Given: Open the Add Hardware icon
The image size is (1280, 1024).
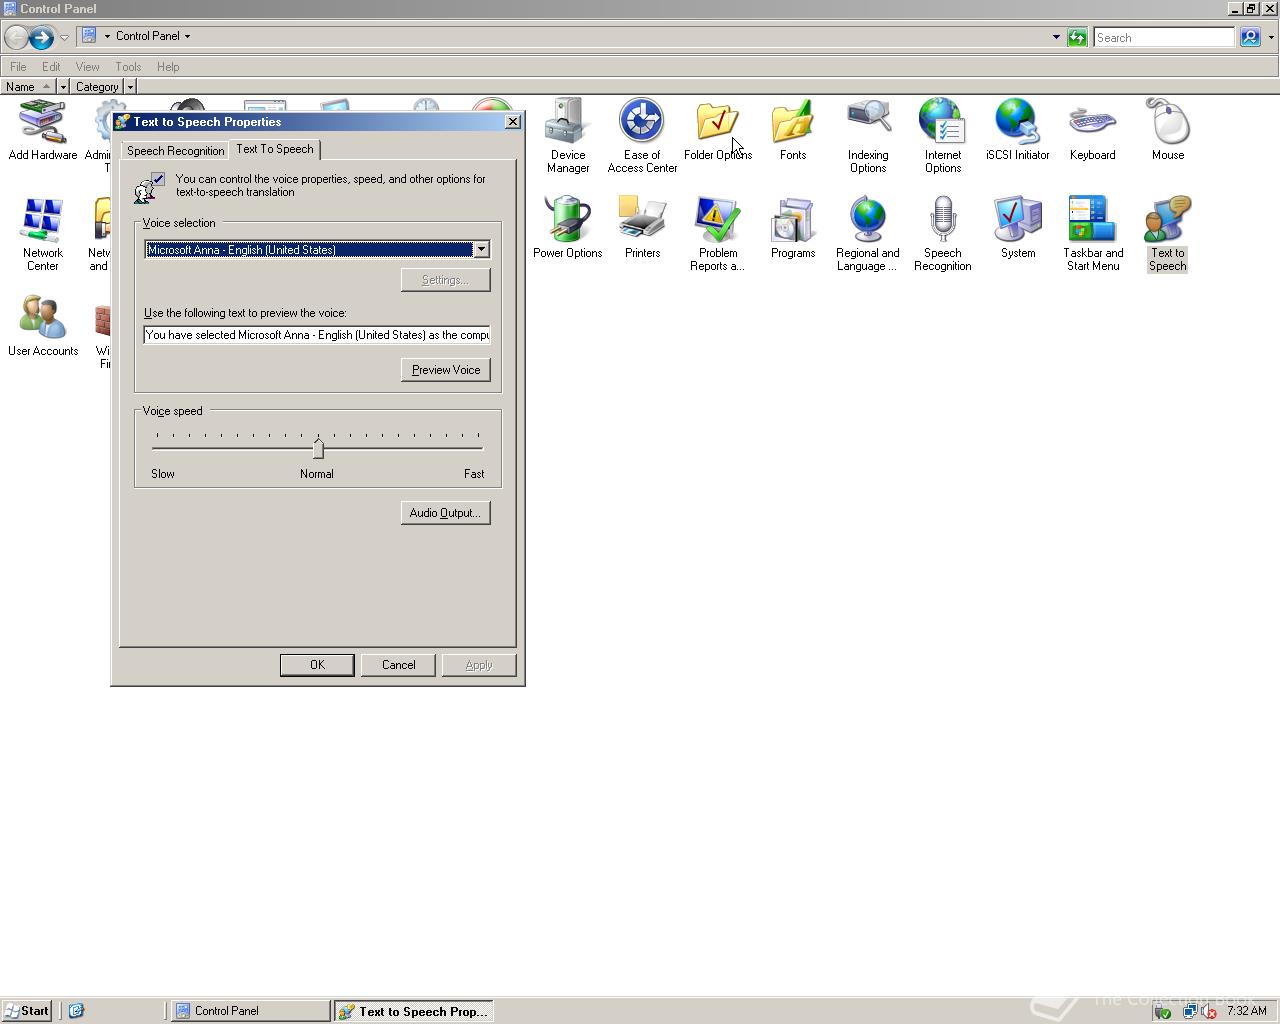Looking at the screenshot, I should [x=43, y=131].
